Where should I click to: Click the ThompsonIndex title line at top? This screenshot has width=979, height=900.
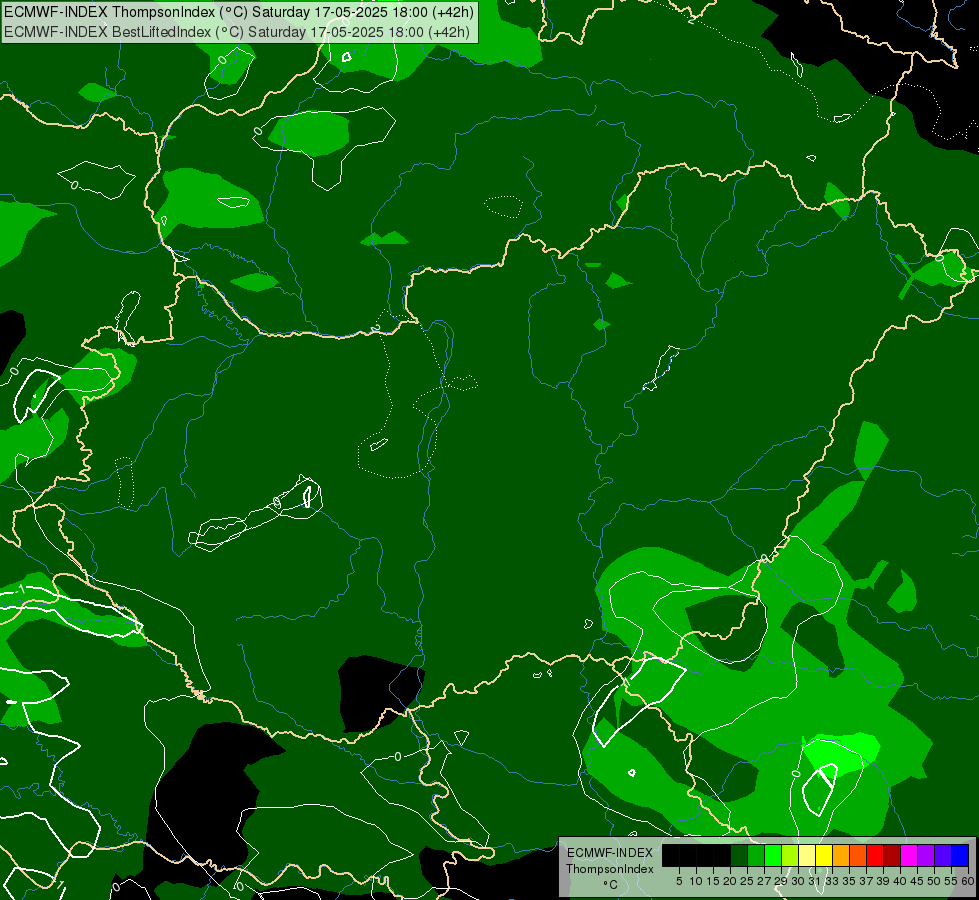(238, 12)
